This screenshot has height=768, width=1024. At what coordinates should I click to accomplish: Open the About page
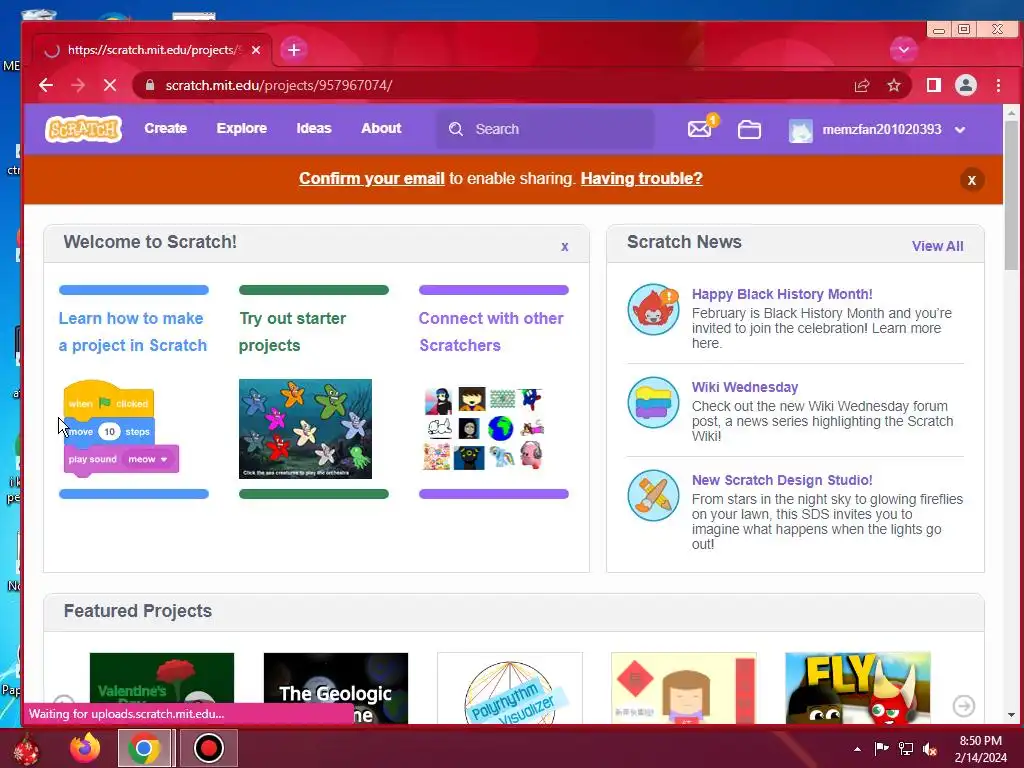[381, 129]
